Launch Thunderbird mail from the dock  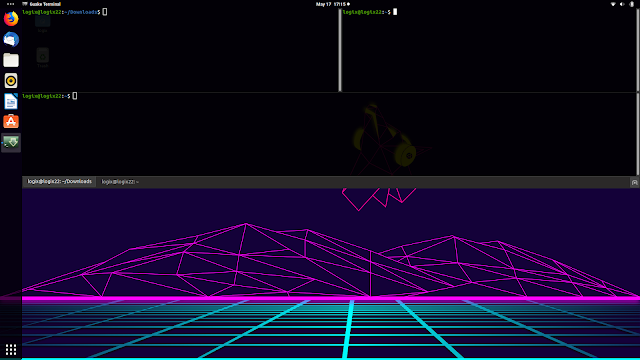click(x=11, y=40)
